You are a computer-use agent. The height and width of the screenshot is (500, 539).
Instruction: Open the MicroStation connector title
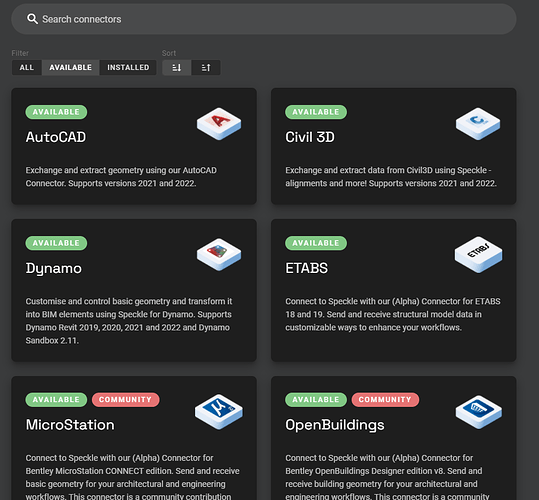[x=70, y=425]
